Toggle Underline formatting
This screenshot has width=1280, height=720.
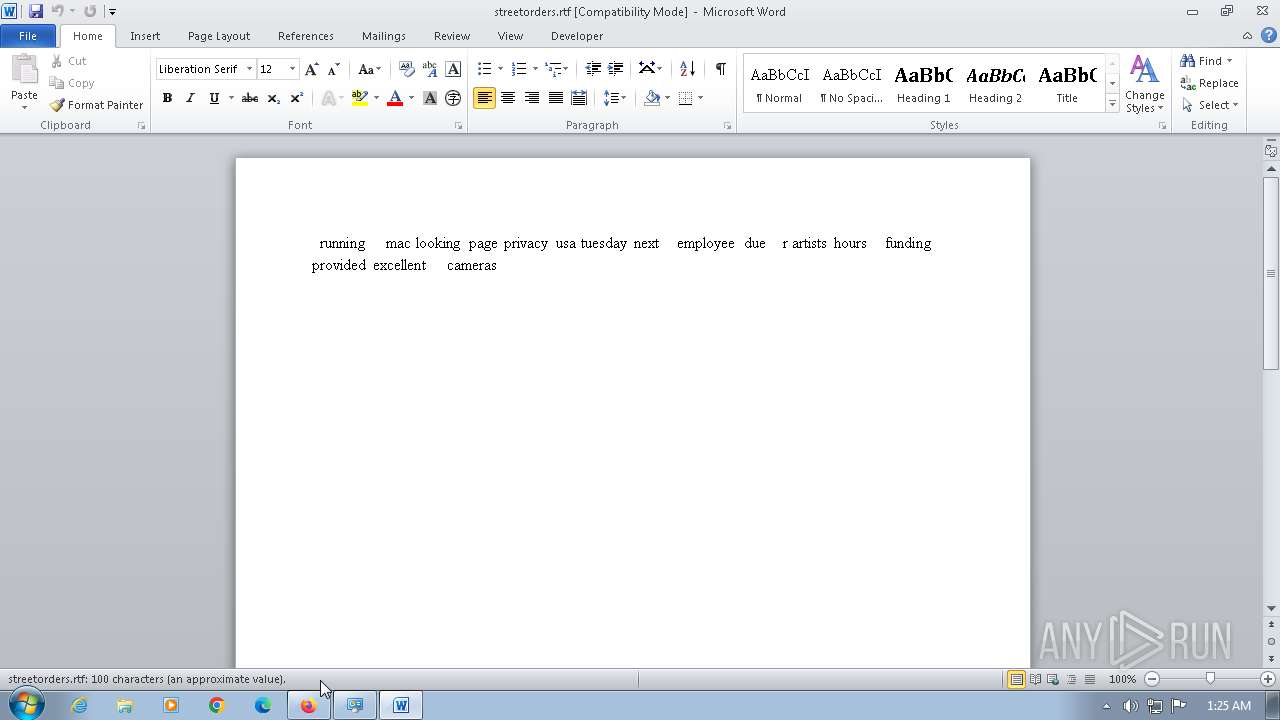coord(213,98)
